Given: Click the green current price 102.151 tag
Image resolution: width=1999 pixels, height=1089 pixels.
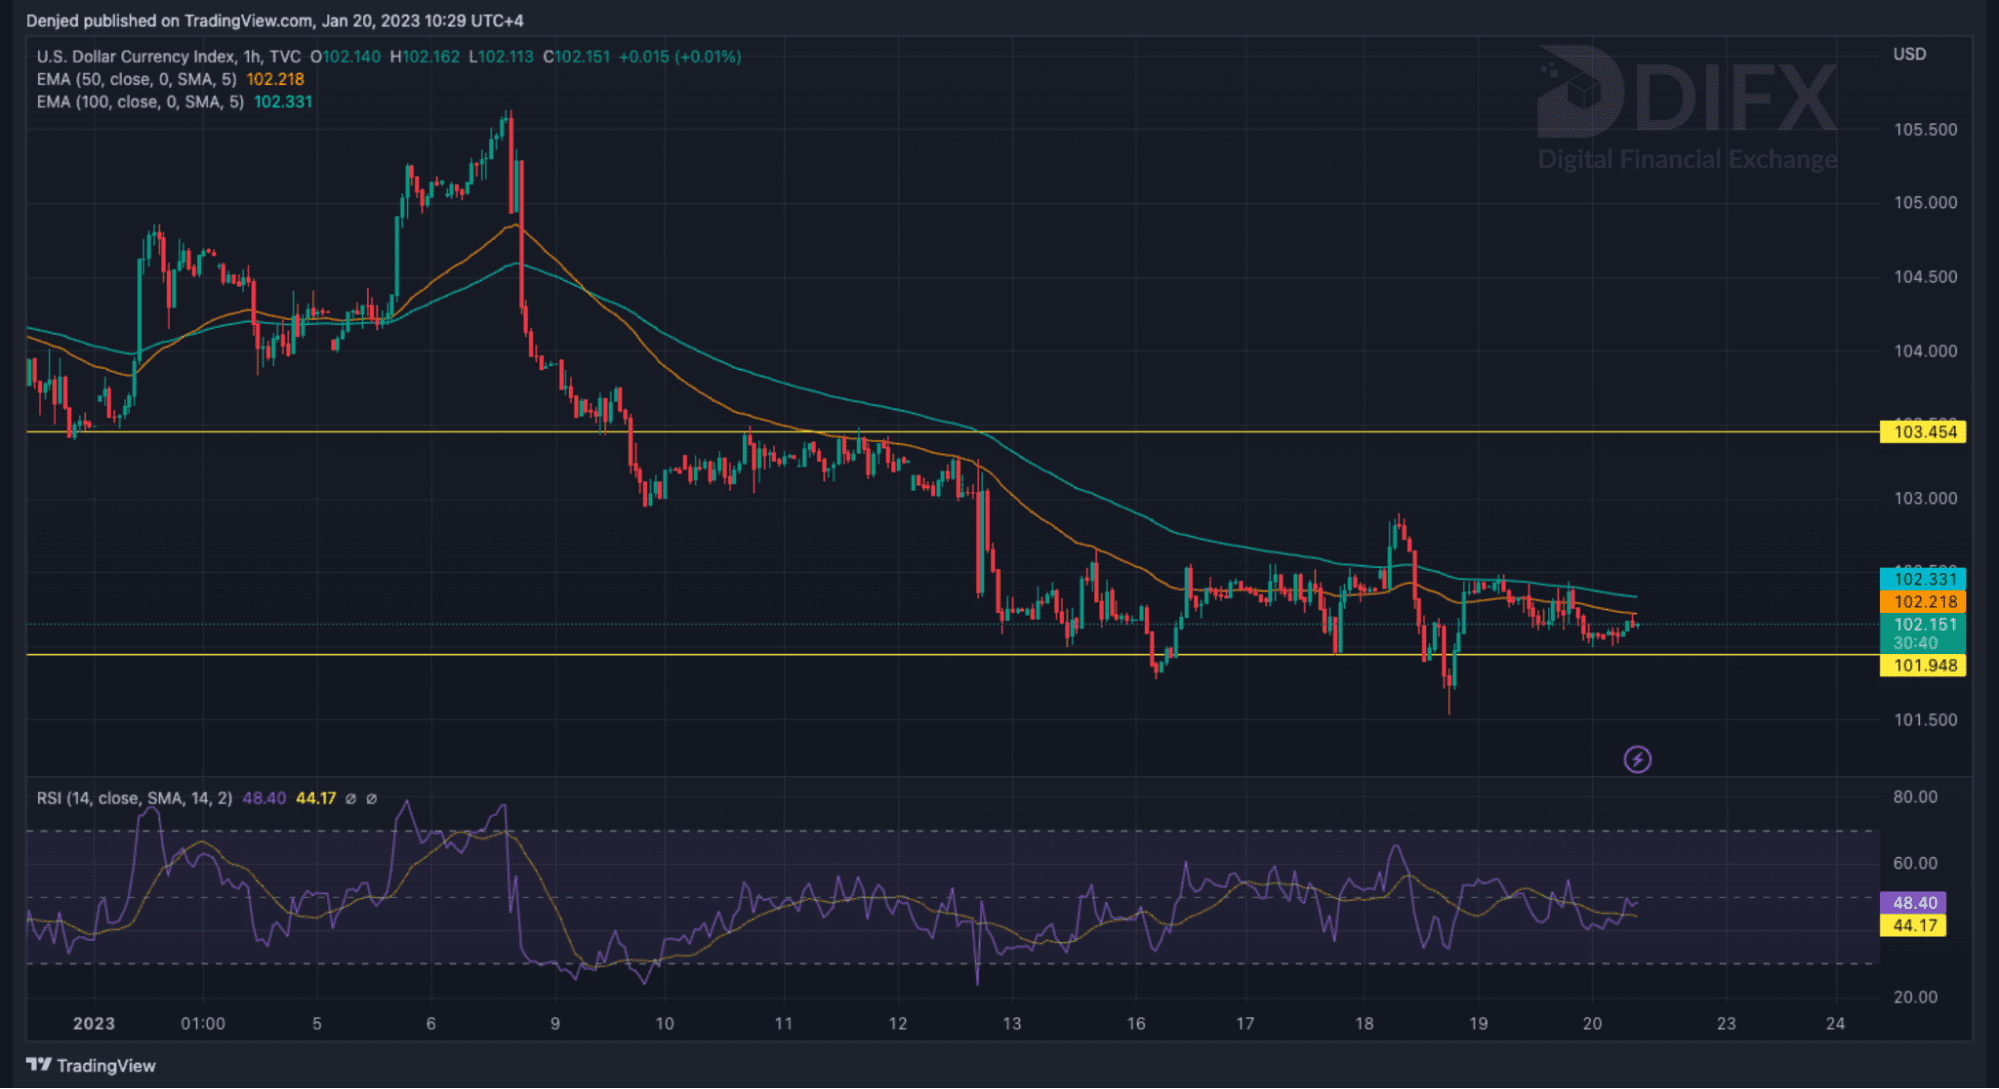Looking at the screenshot, I should click(1923, 625).
